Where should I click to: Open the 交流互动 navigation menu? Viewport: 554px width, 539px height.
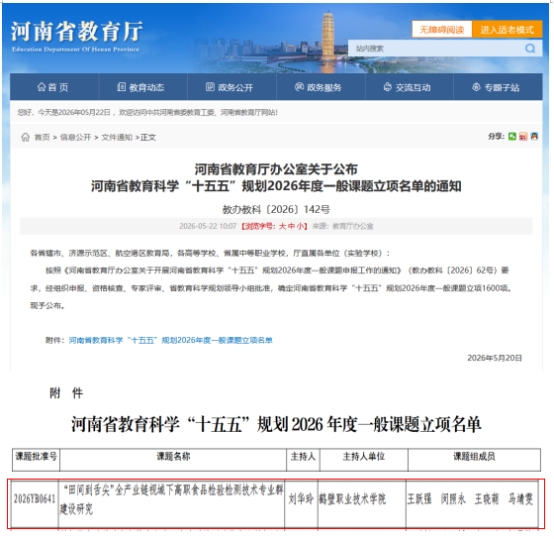(407, 87)
